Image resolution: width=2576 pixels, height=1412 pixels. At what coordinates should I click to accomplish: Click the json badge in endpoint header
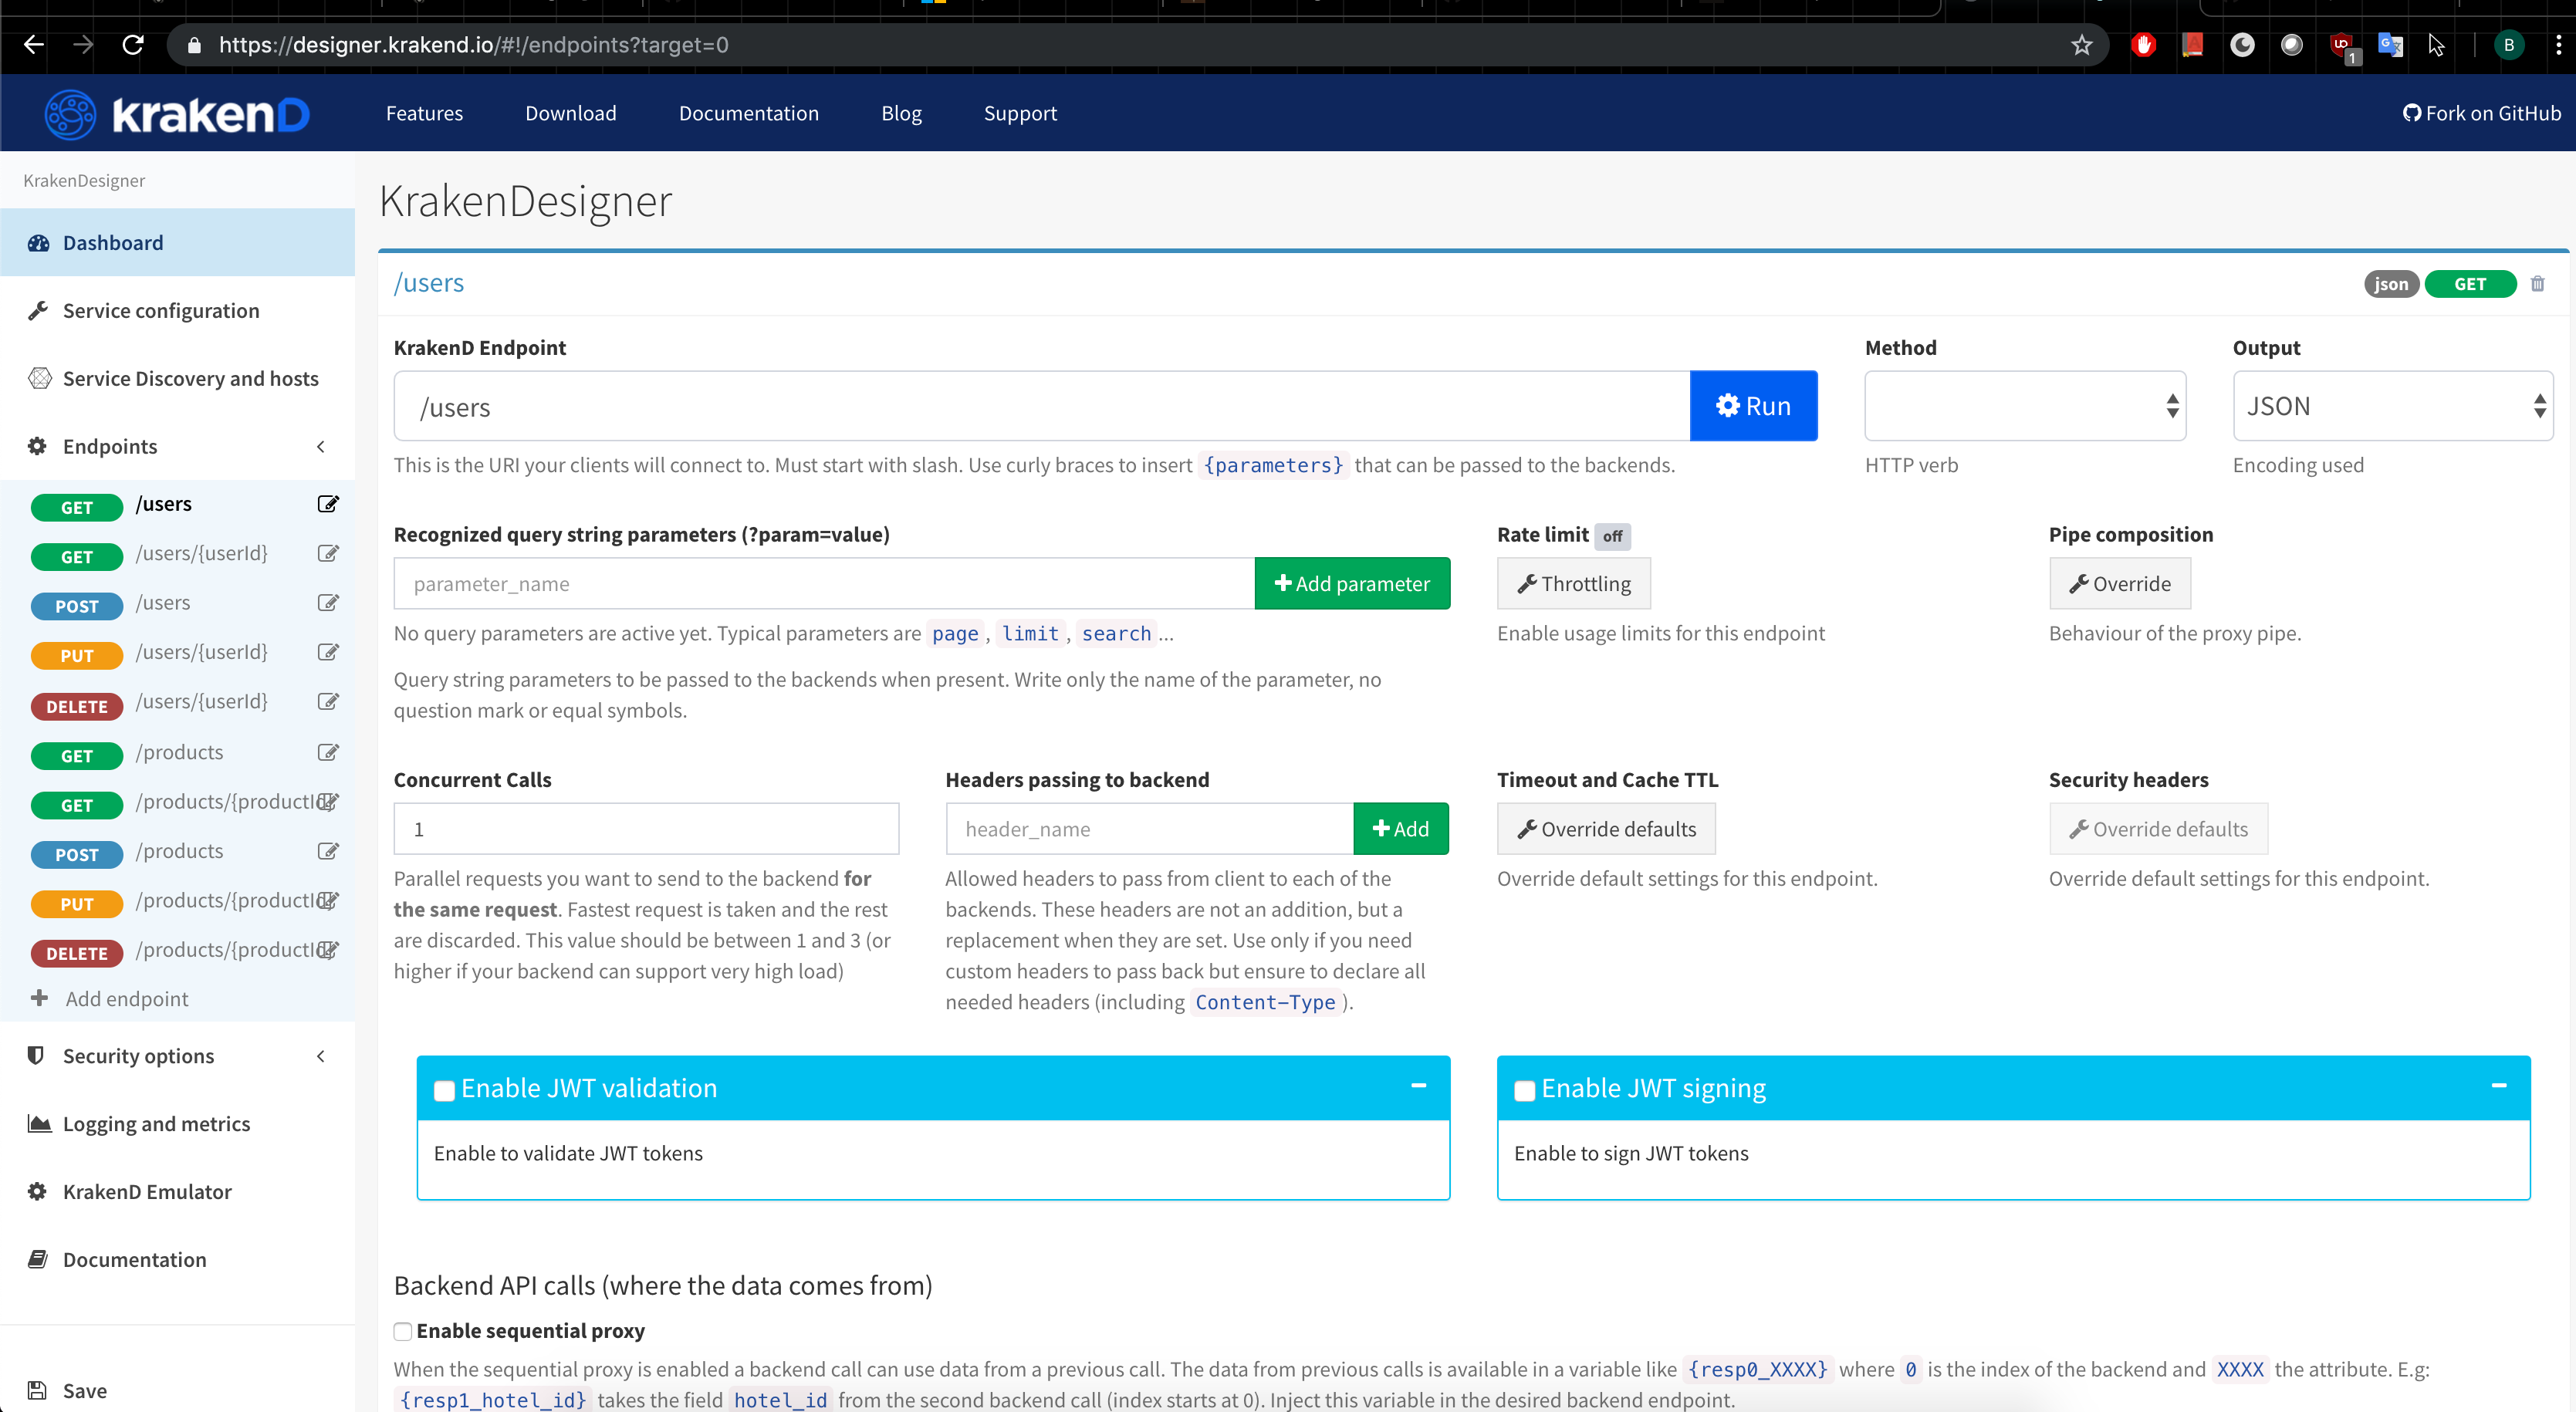(x=2391, y=284)
